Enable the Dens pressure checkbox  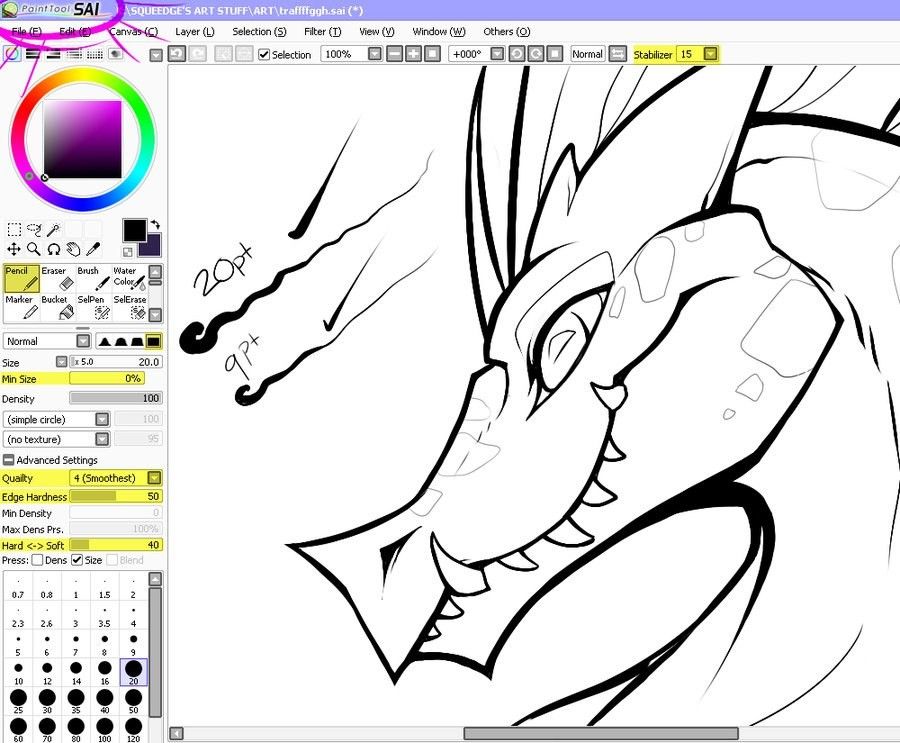click(38, 560)
